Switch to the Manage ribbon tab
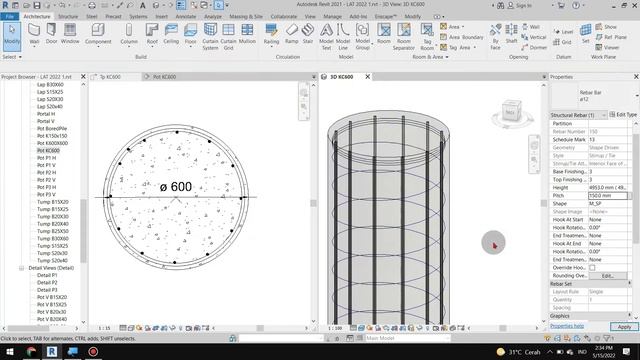This screenshot has width=640, height=360. click(332, 16)
